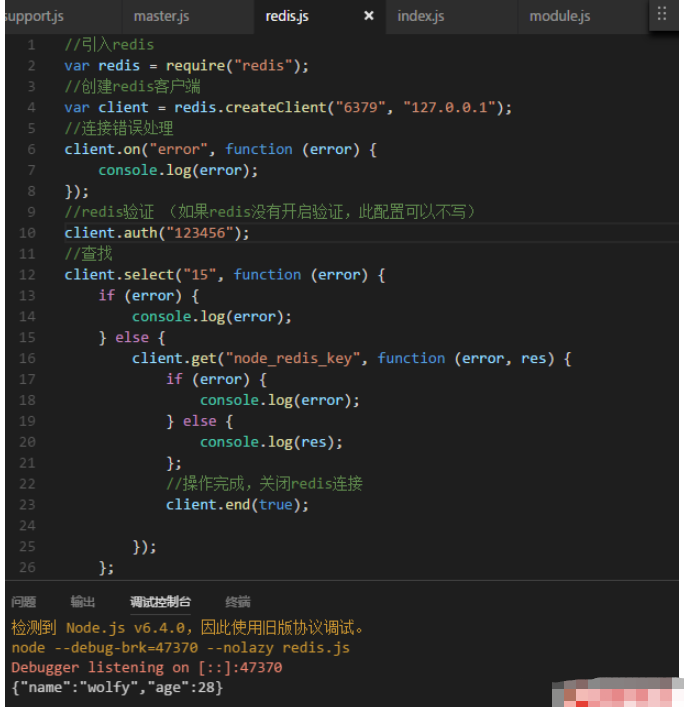Click the 检测到 Node.js v6.4.0 message
Viewport: 688px width, 707px height.
coord(187,628)
